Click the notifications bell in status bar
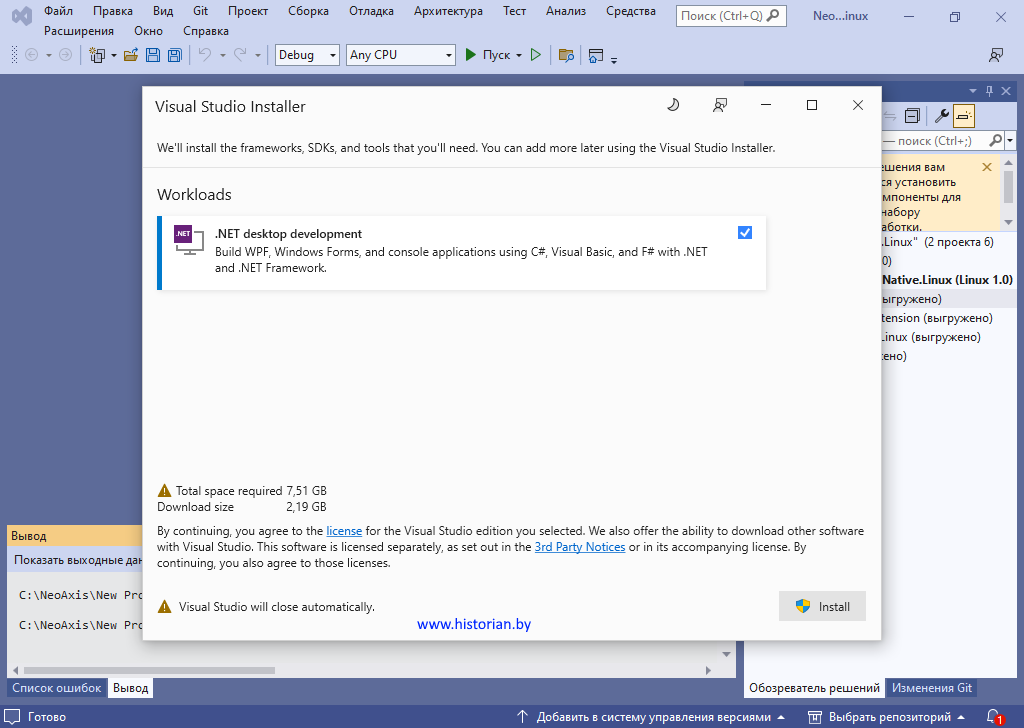The height and width of the screenshot is (728, 1024). (x=994, y=717)
